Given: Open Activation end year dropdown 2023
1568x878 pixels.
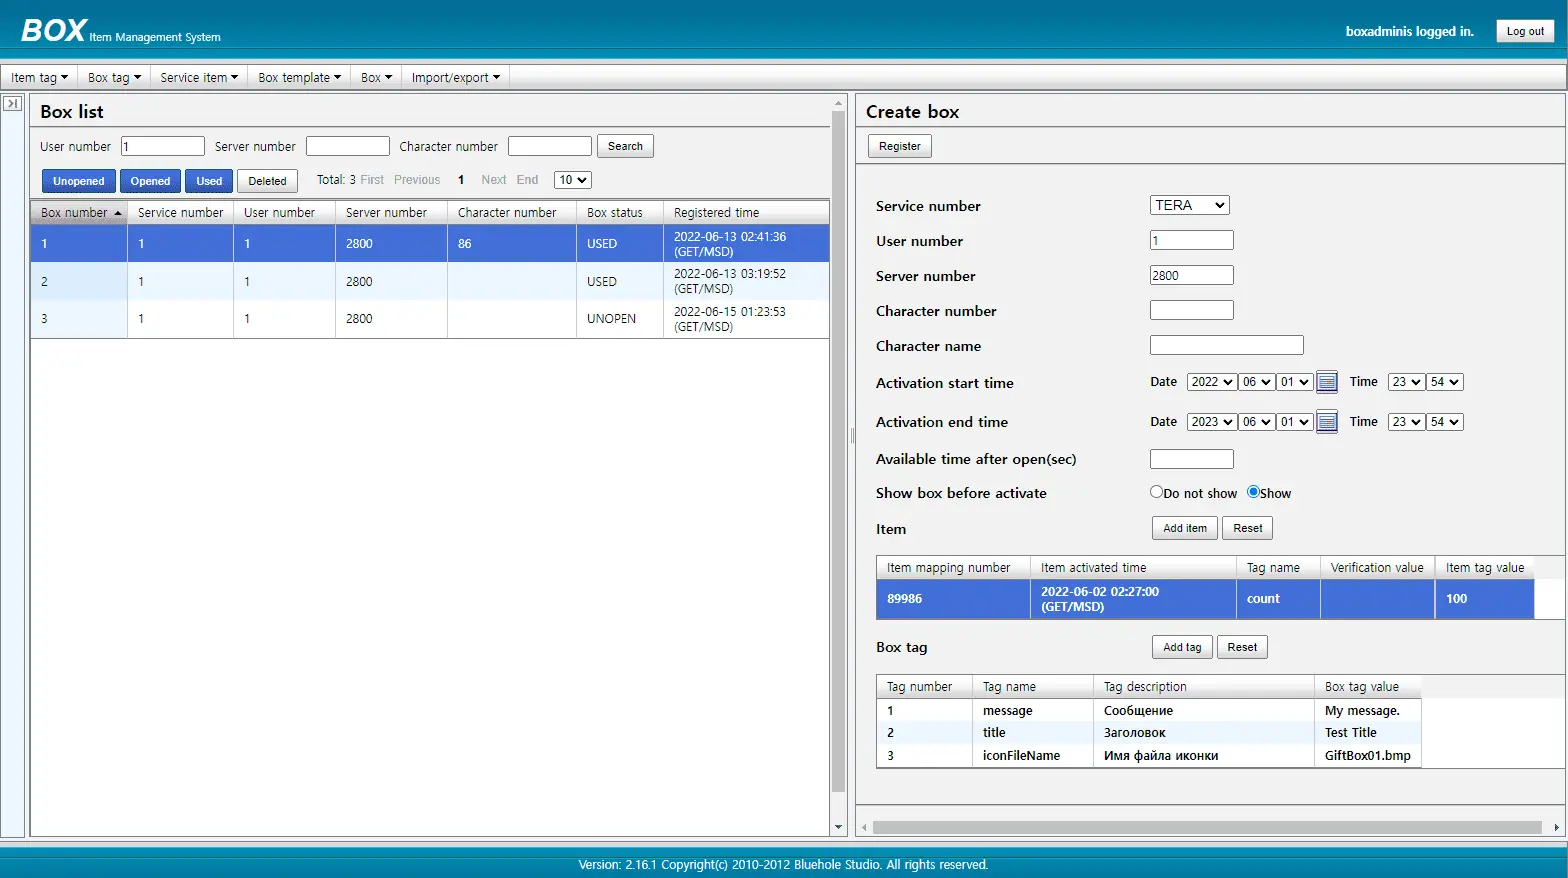Looking at the screenshot, I should (x=1212, y=422).
